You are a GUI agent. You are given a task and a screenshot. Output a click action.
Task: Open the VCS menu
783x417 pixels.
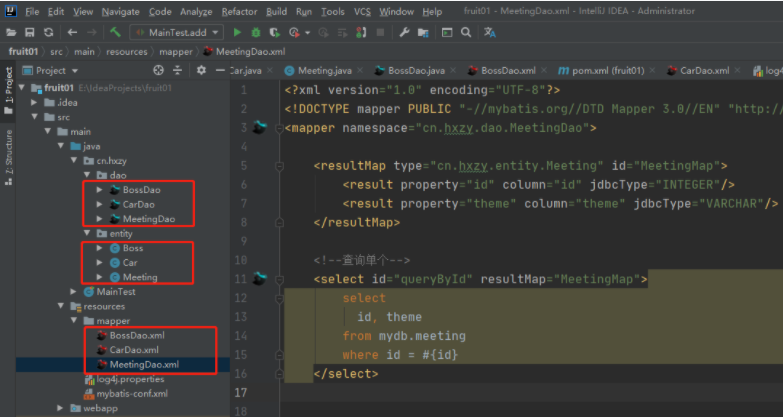(362, 11)
